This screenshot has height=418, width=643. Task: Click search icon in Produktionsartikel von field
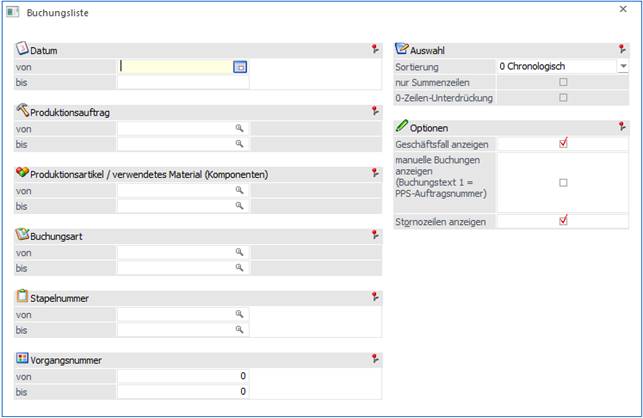(240, 190)
